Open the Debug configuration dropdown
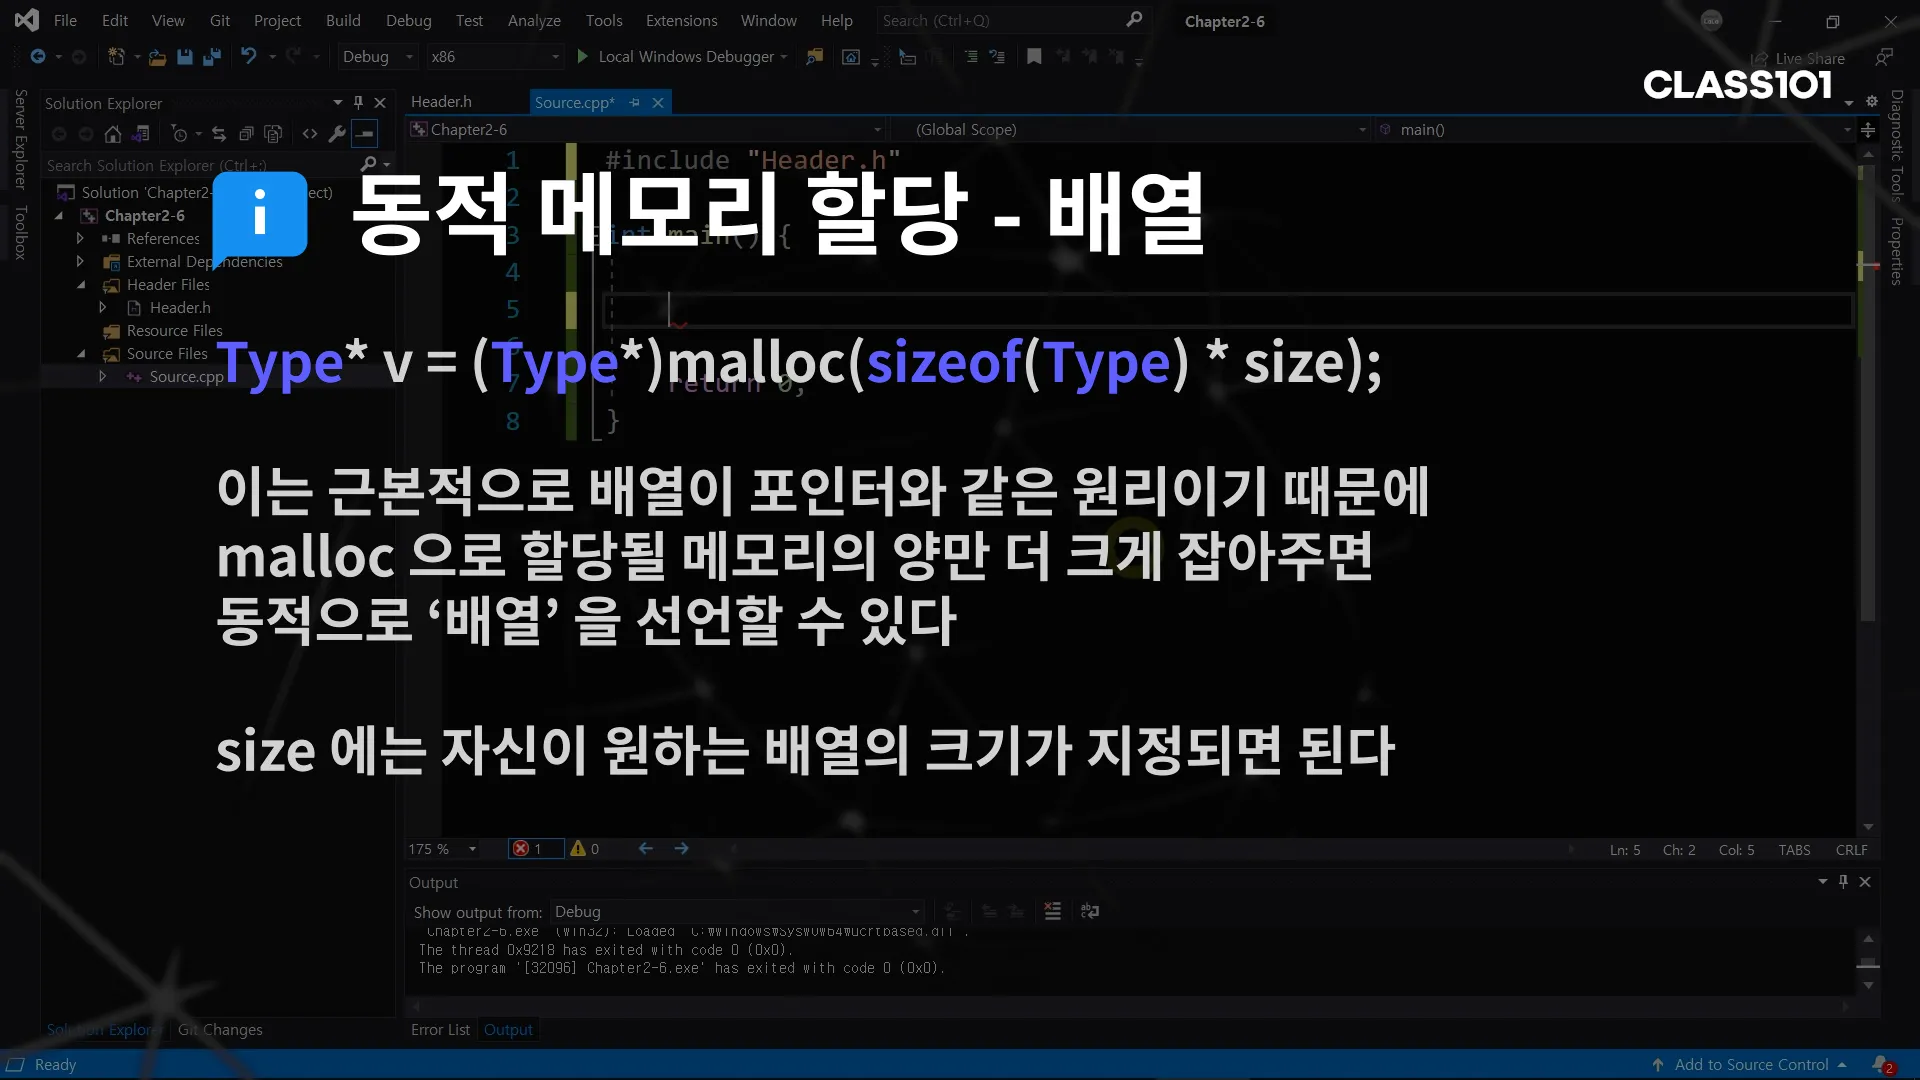Screen dimensions: 1920x1080 coord(377,57)
